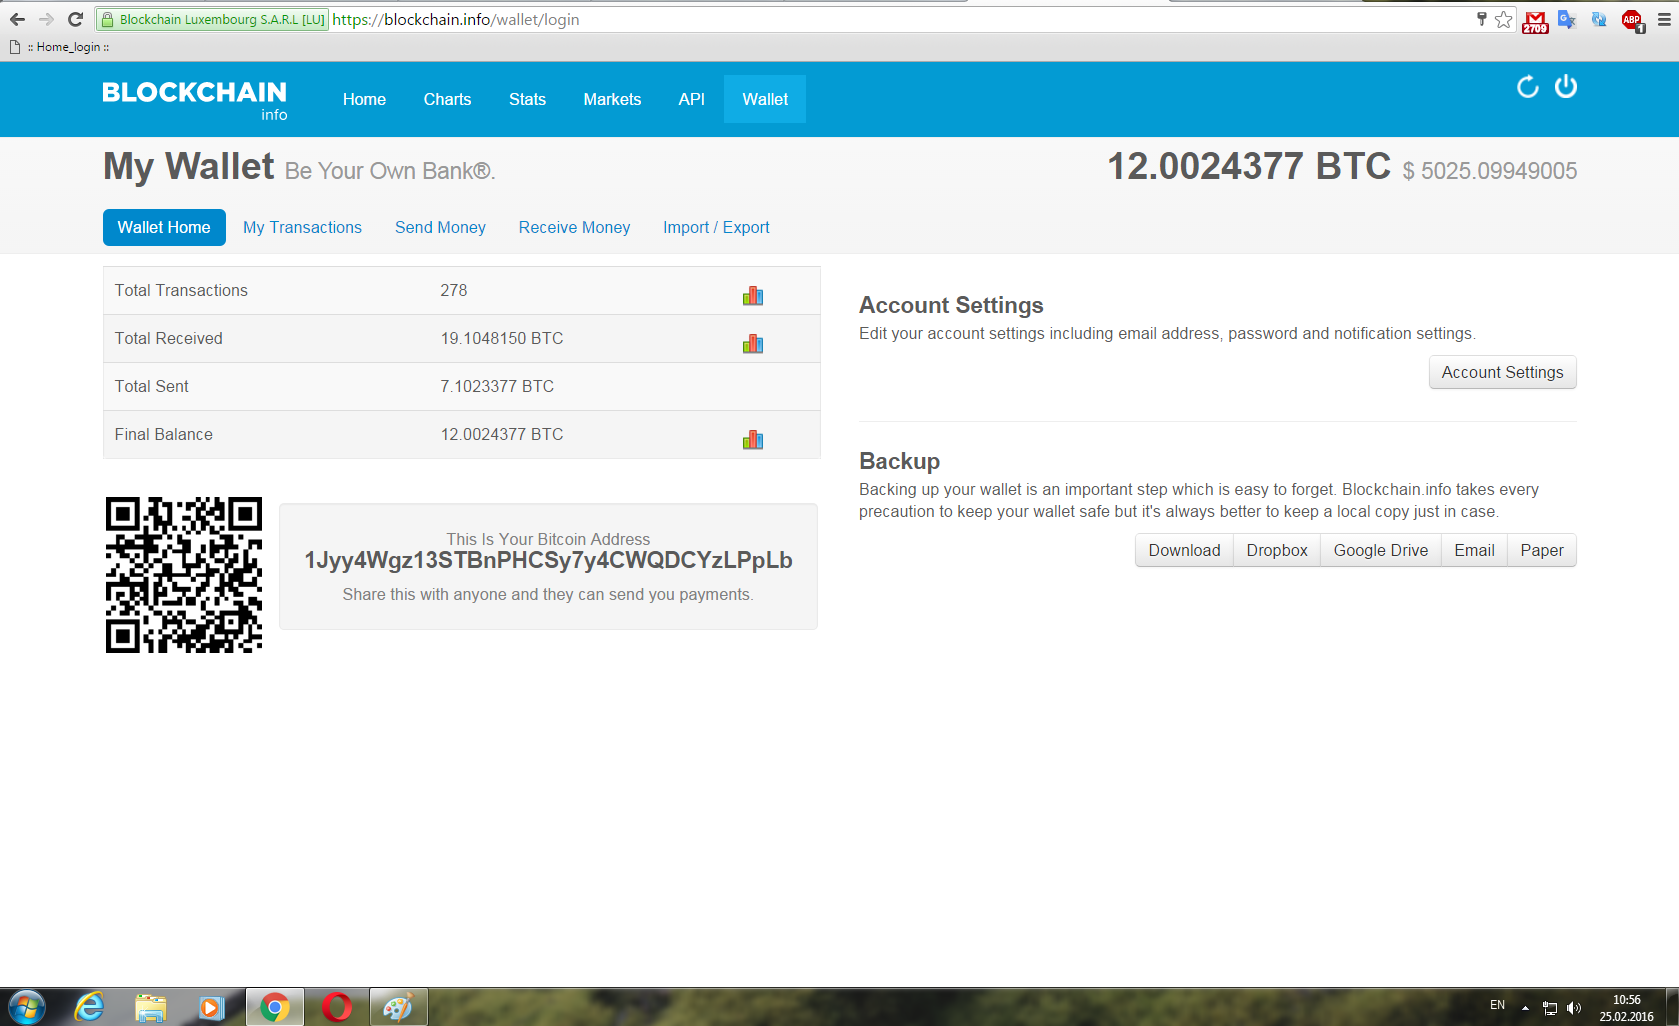Screen dimensions: 1679x1026
Task: Click the Home_login bookmark
Action: [x=60, y=47]
